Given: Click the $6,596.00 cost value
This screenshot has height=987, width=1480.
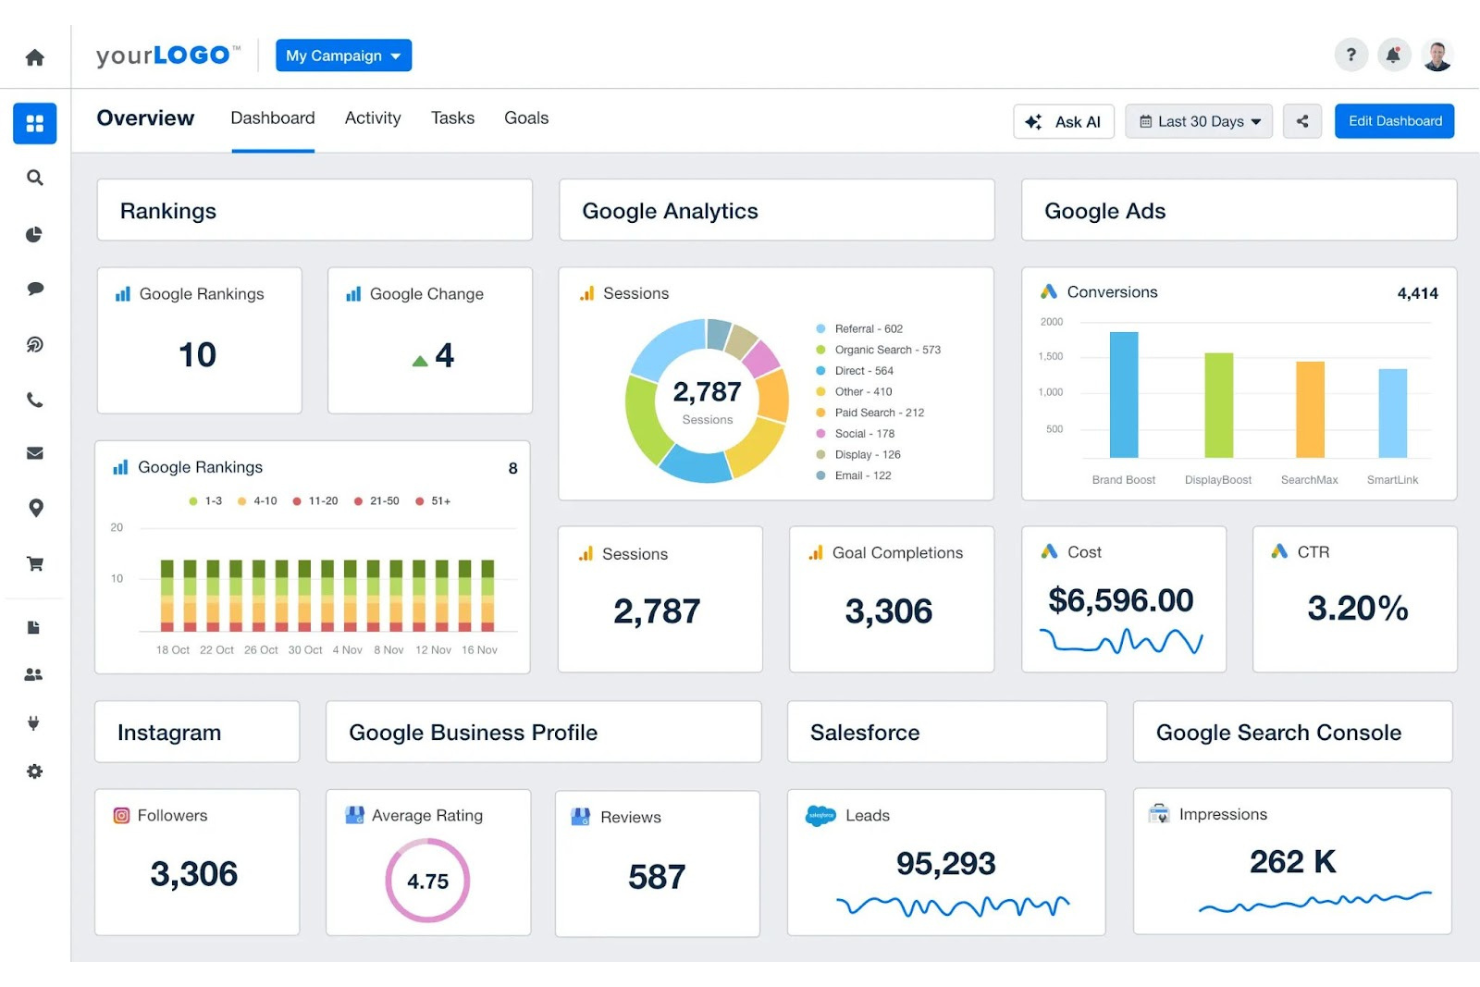Looking at the screenshot, I should [1121, 600].
